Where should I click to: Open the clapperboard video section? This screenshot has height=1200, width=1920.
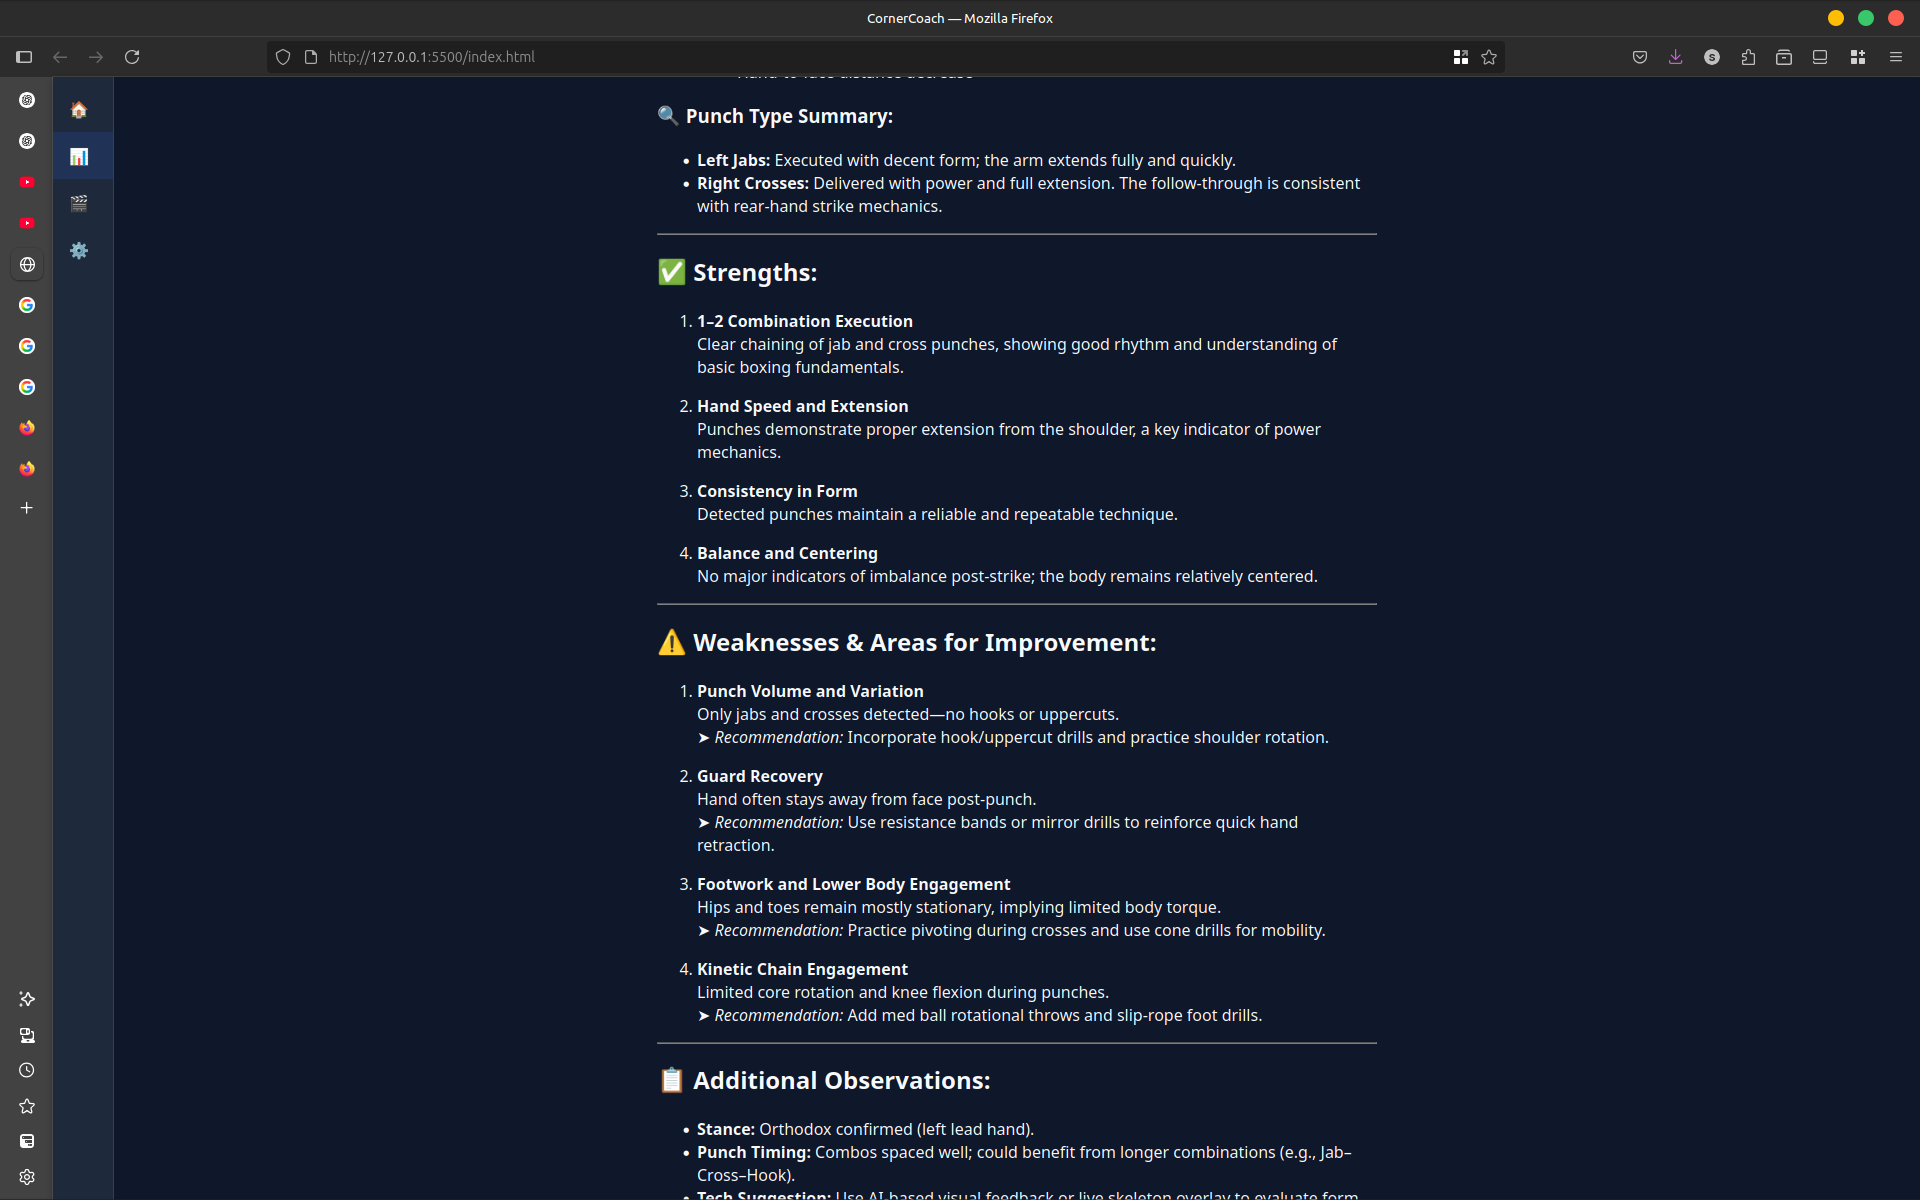tap(79, 204)
